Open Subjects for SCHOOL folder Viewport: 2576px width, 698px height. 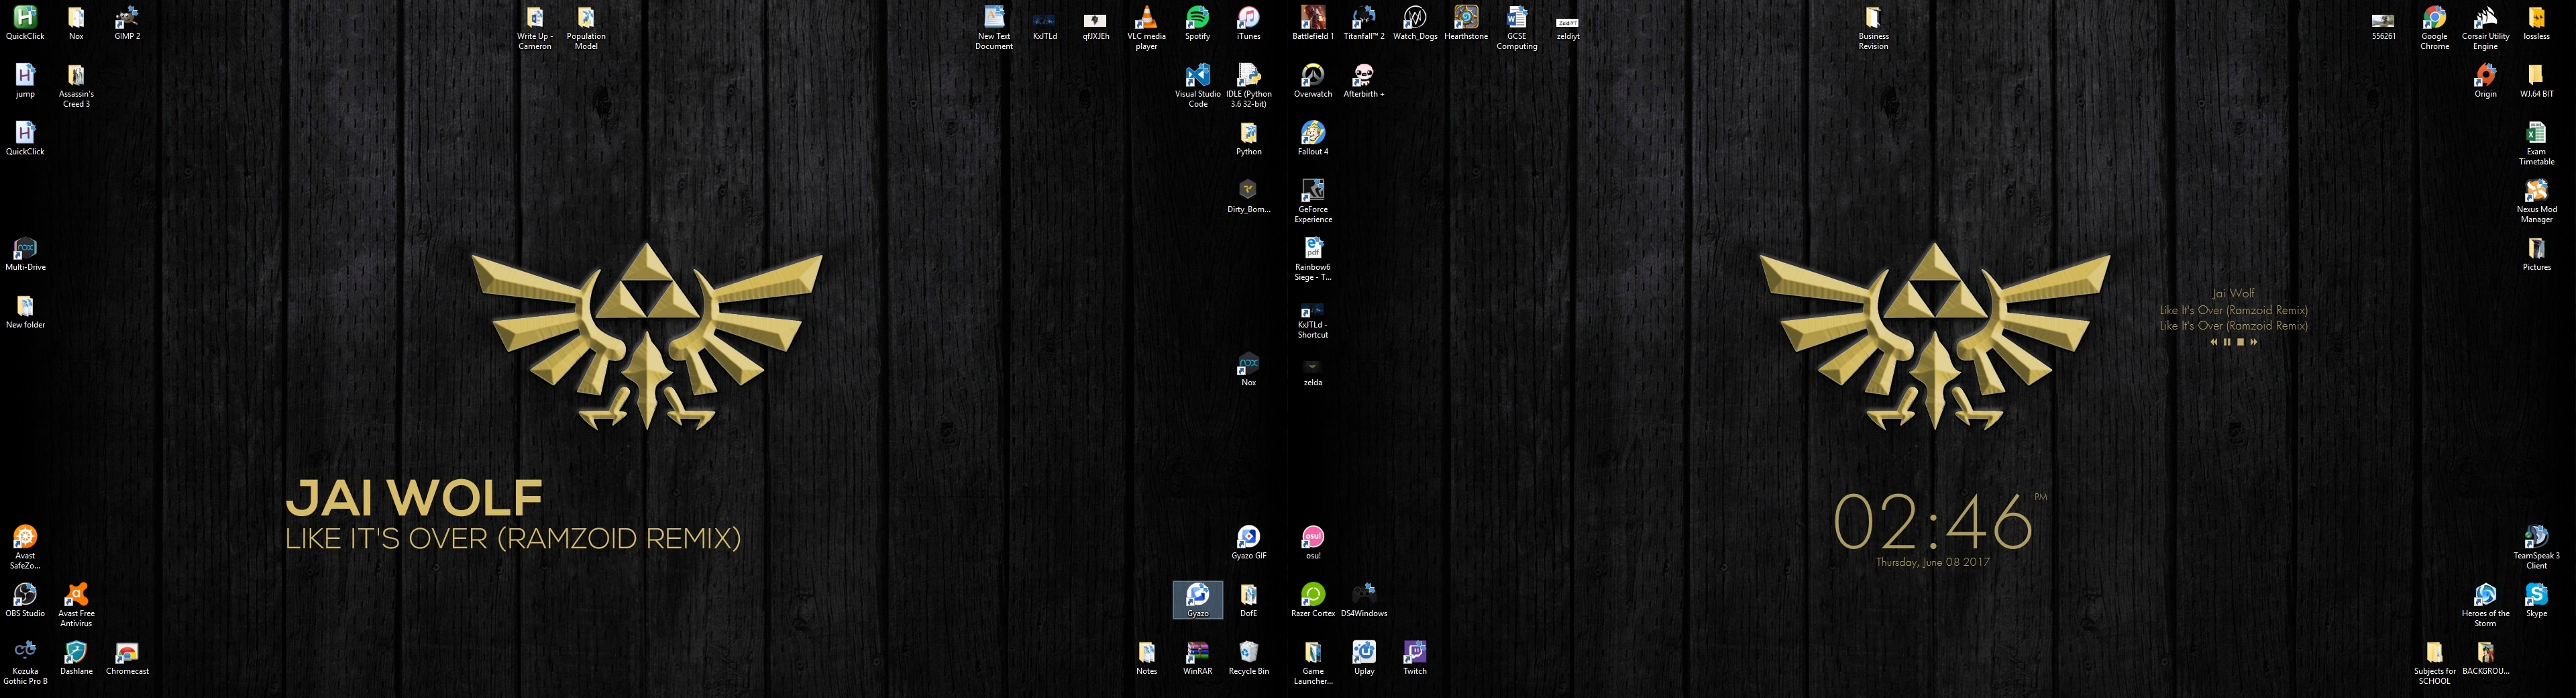point(2434,664)
